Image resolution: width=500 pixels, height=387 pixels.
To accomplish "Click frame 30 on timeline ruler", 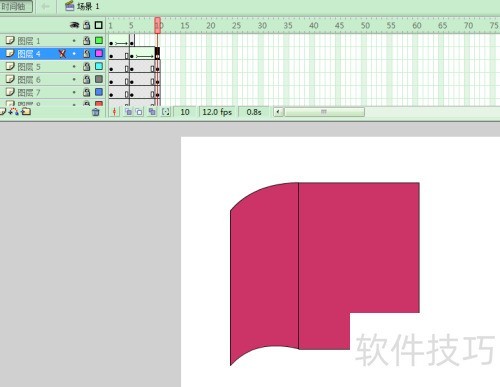I will [x=262, y=26].
